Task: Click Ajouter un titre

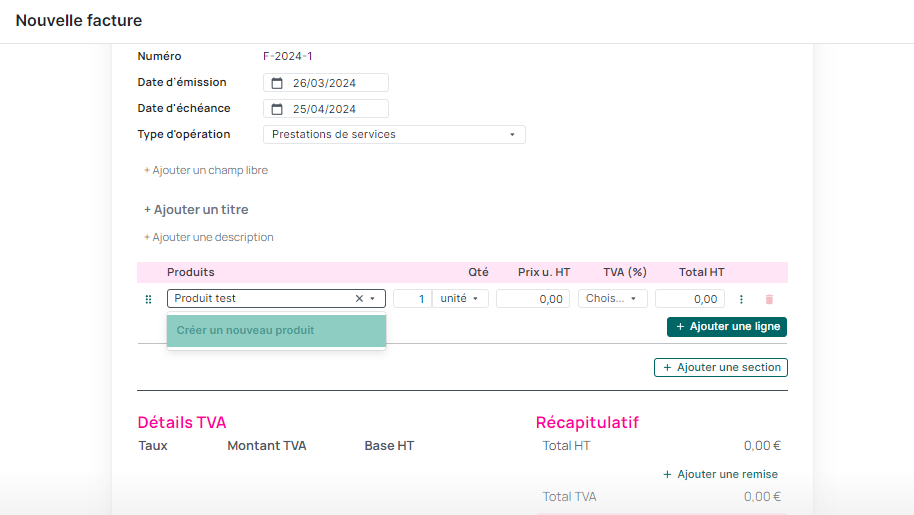Action: coord(196,210)
